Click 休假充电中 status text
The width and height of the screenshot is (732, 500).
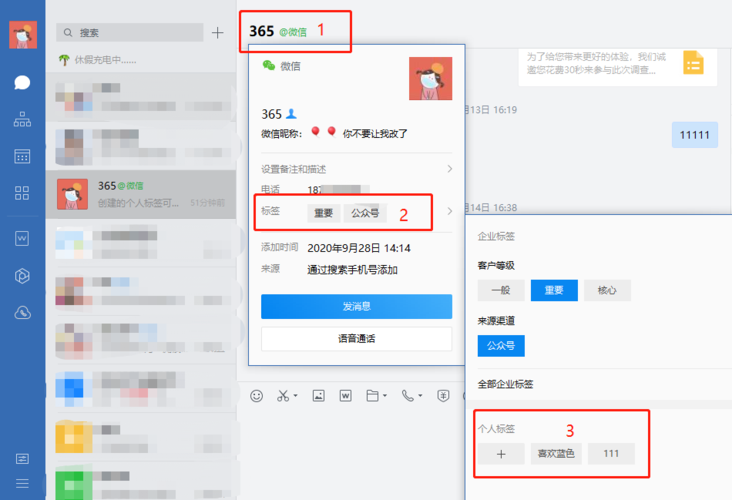tap(106, 60)
